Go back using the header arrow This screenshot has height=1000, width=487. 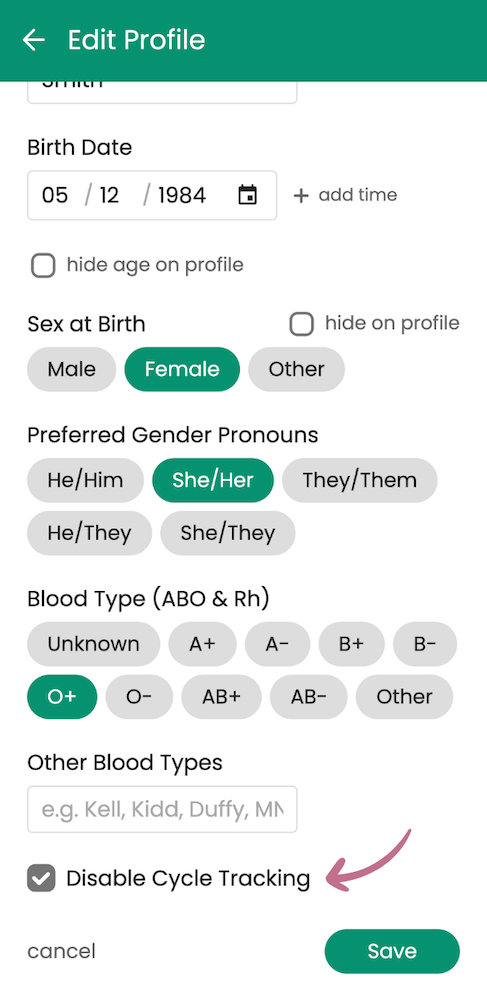pyautogui.click(x=34, y=40)
